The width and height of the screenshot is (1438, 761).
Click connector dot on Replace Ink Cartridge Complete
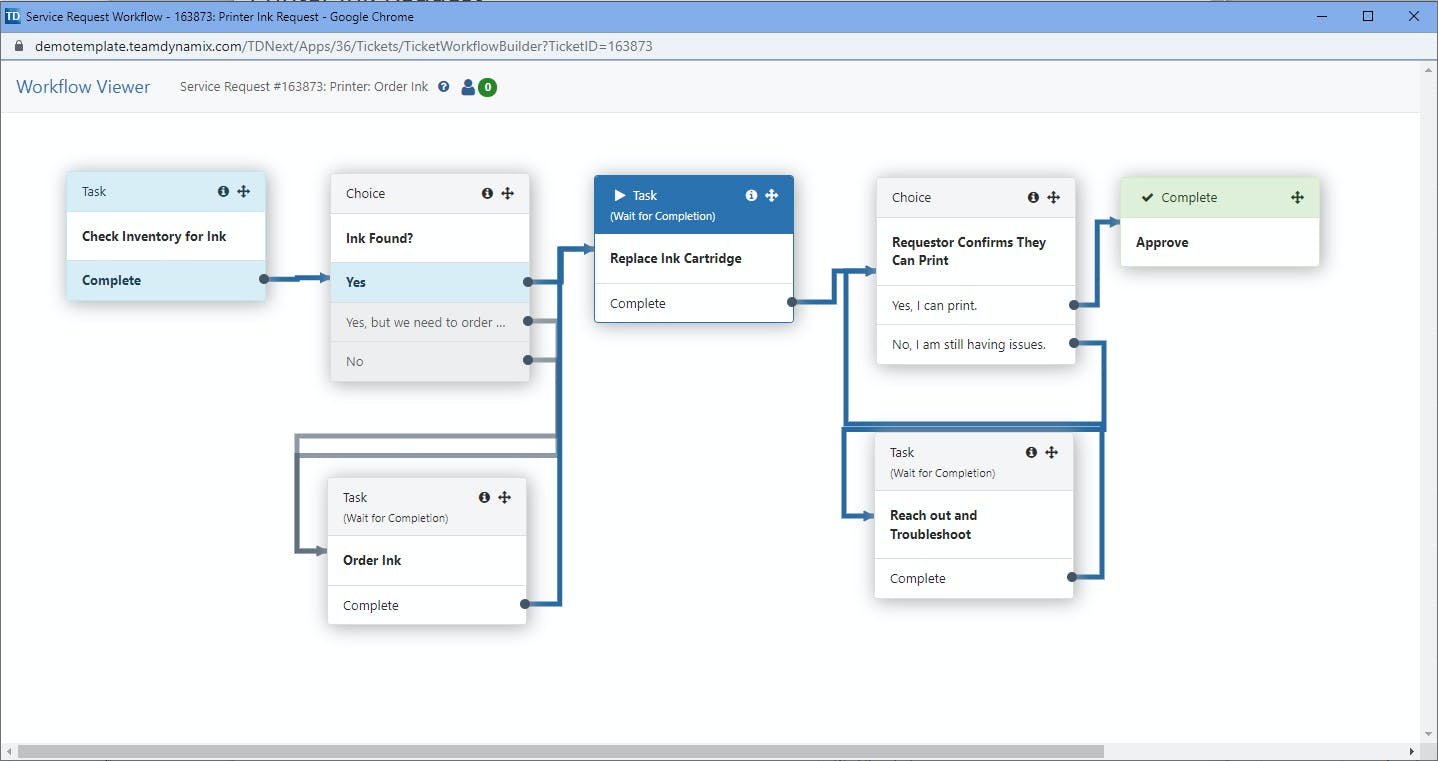[791, 301]
